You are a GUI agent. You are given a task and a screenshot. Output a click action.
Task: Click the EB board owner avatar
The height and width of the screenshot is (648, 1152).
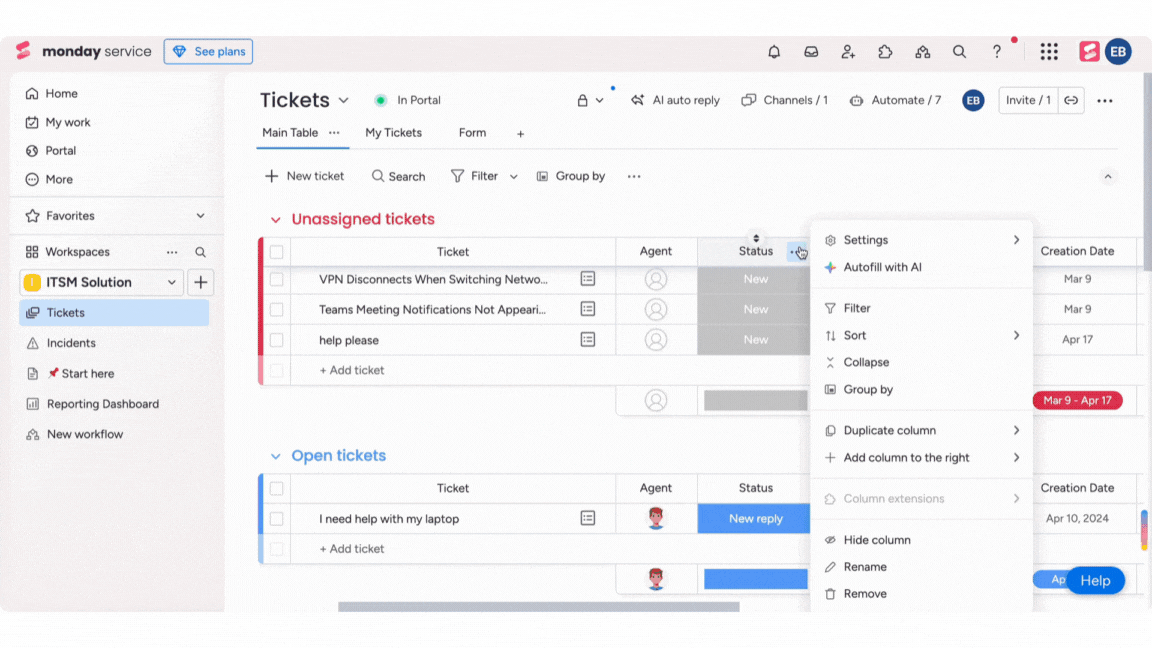973,101
